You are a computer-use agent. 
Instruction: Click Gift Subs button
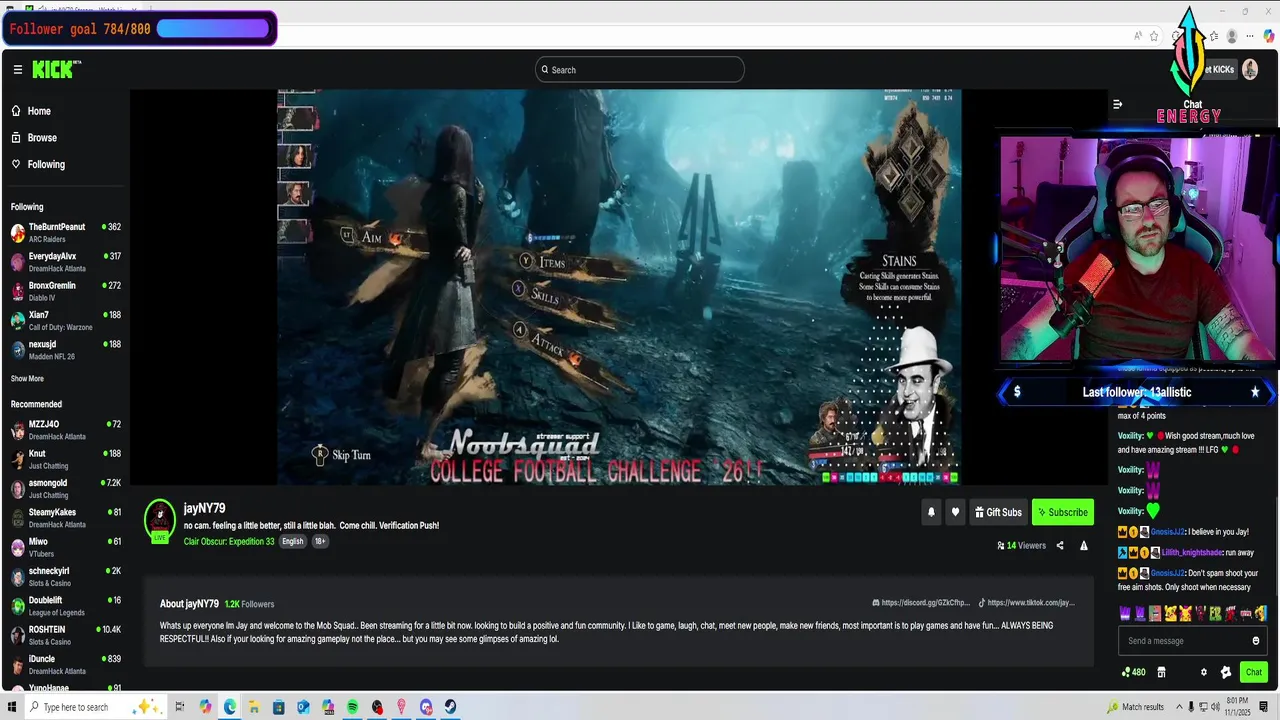click(x=998, y=512)
